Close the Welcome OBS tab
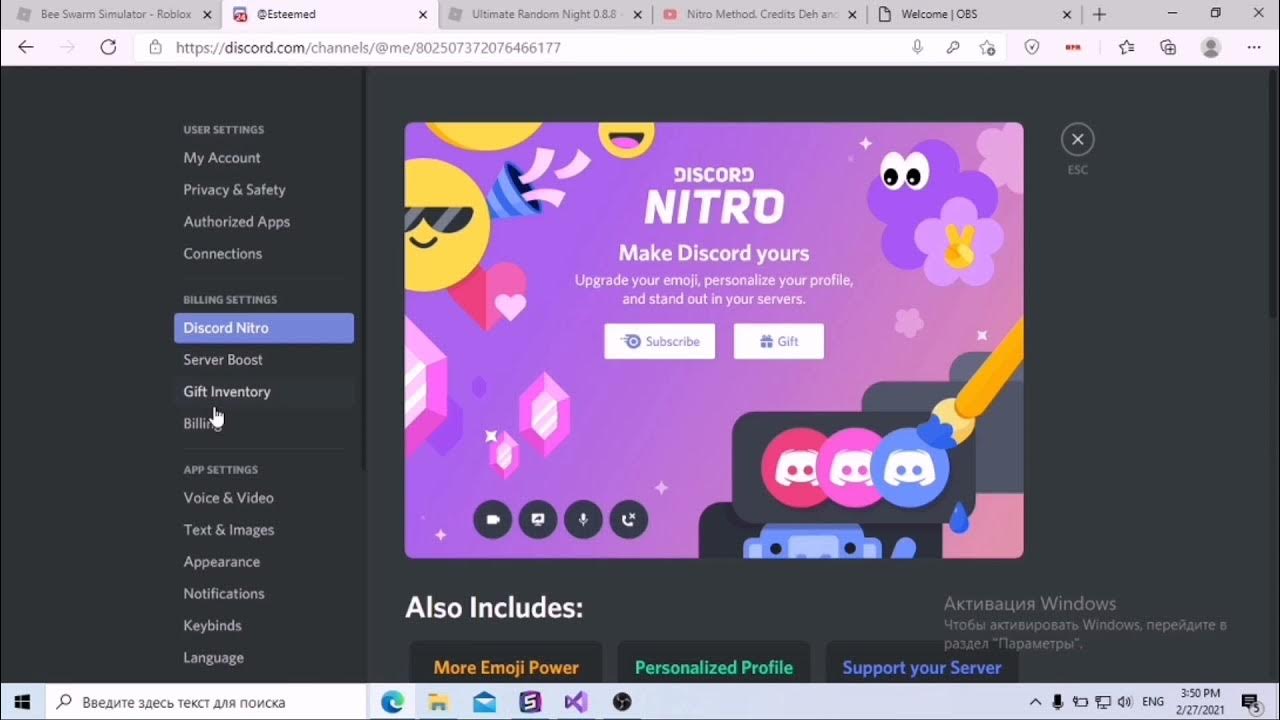This screenshot has width=1280, height=720. coord(1067,14)
